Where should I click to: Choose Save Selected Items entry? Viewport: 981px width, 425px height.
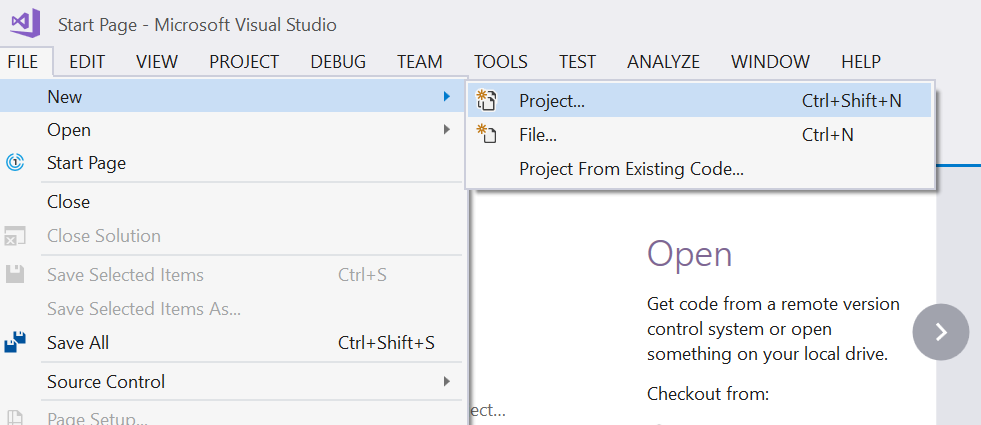click(231, 275)
